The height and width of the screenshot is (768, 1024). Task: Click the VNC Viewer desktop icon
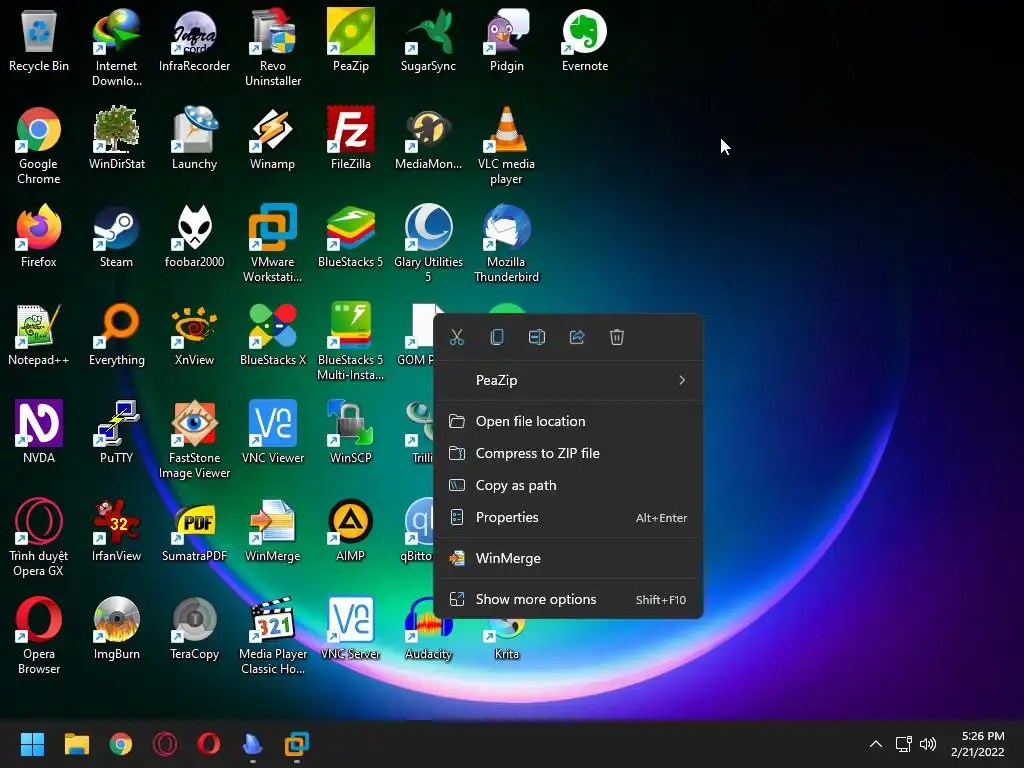point(273,431)
